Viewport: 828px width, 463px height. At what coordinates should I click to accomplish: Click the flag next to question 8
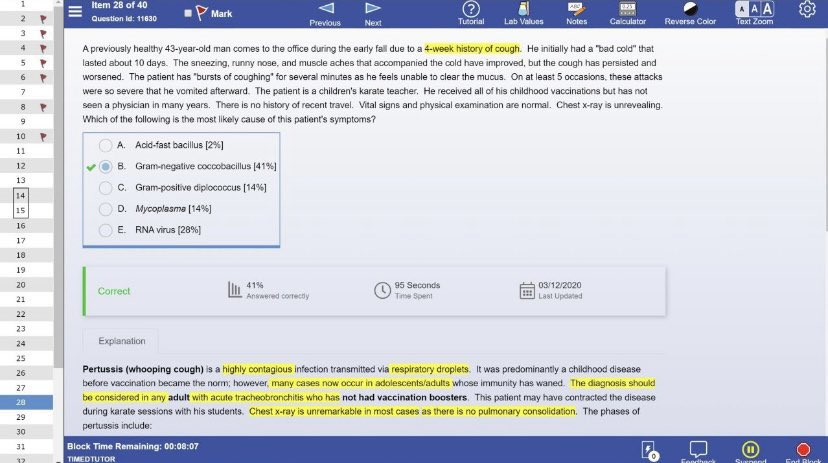[x=43, y=107]
